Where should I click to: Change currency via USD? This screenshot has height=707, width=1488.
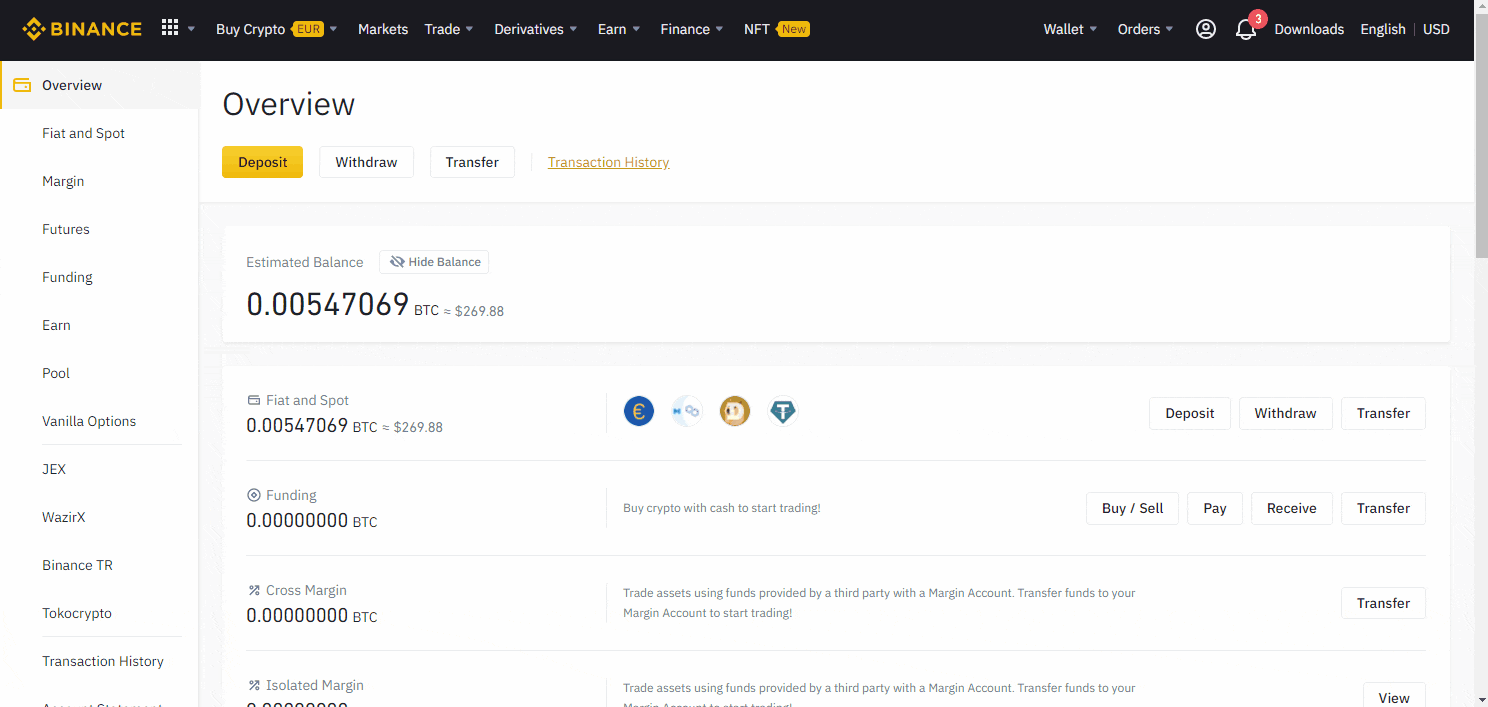pyautogui.click(x=1436, y=29)
